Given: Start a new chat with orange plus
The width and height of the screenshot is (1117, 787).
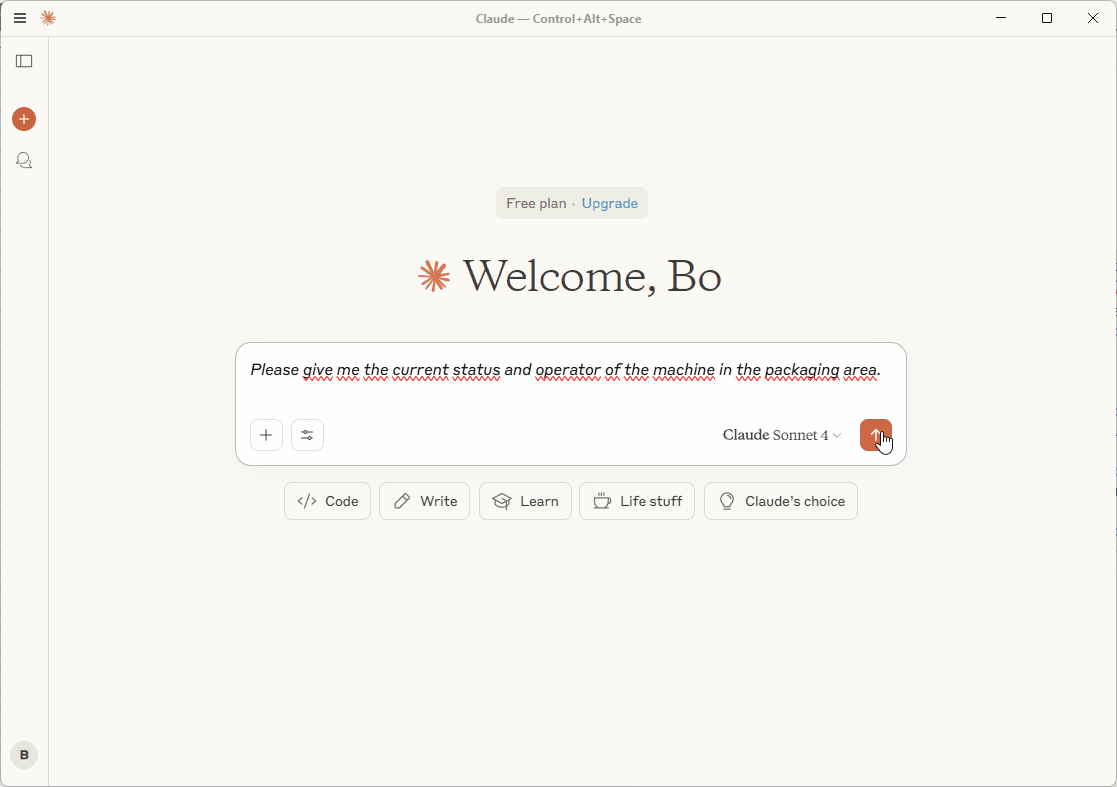Looking at the screenshot, I should click(24, 119).
